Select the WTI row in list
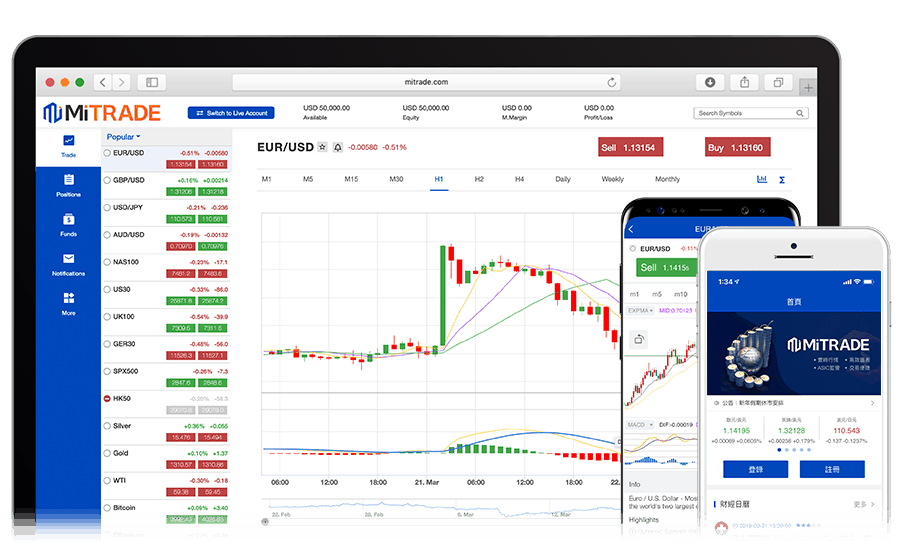The height and width of the screenshot is (544, 900). point(166,486)
